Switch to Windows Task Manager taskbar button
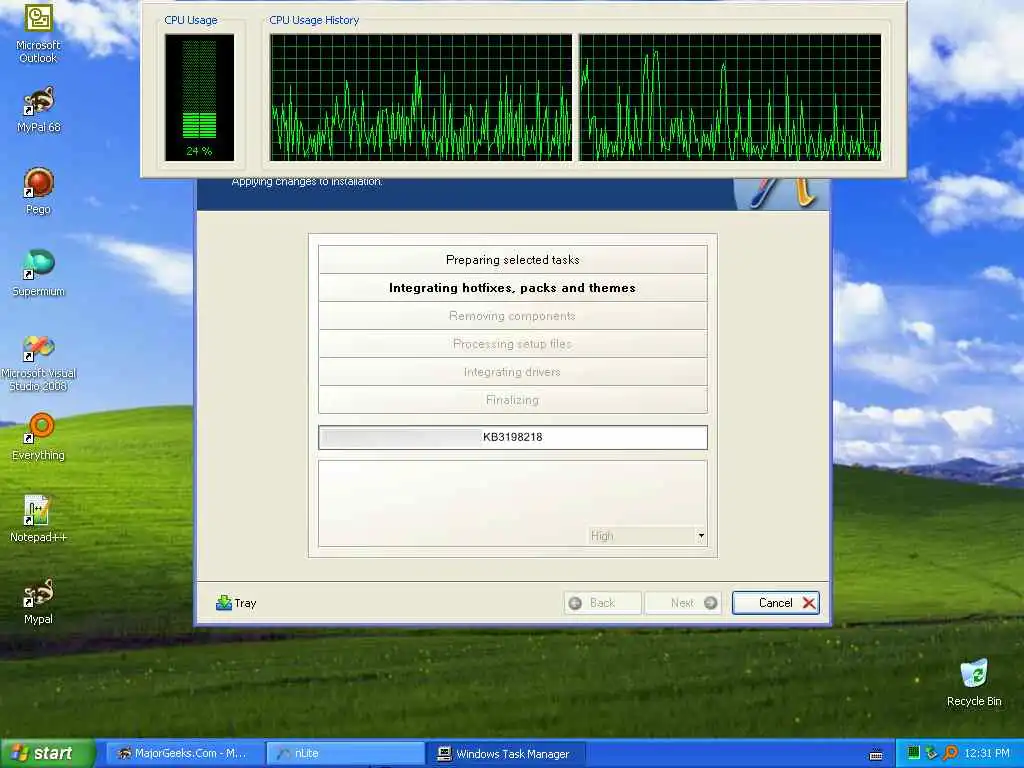Screen dimensions: 1024x768 [x=507, y=753]
